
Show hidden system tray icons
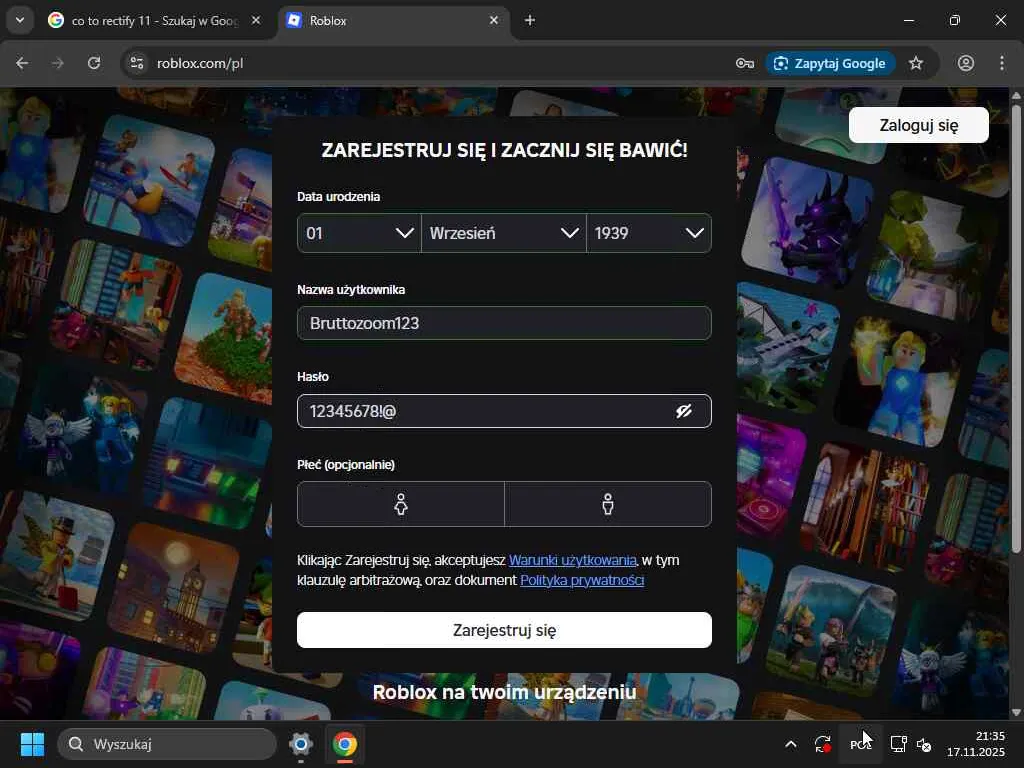pyautogui.click(x=790, y=744)
